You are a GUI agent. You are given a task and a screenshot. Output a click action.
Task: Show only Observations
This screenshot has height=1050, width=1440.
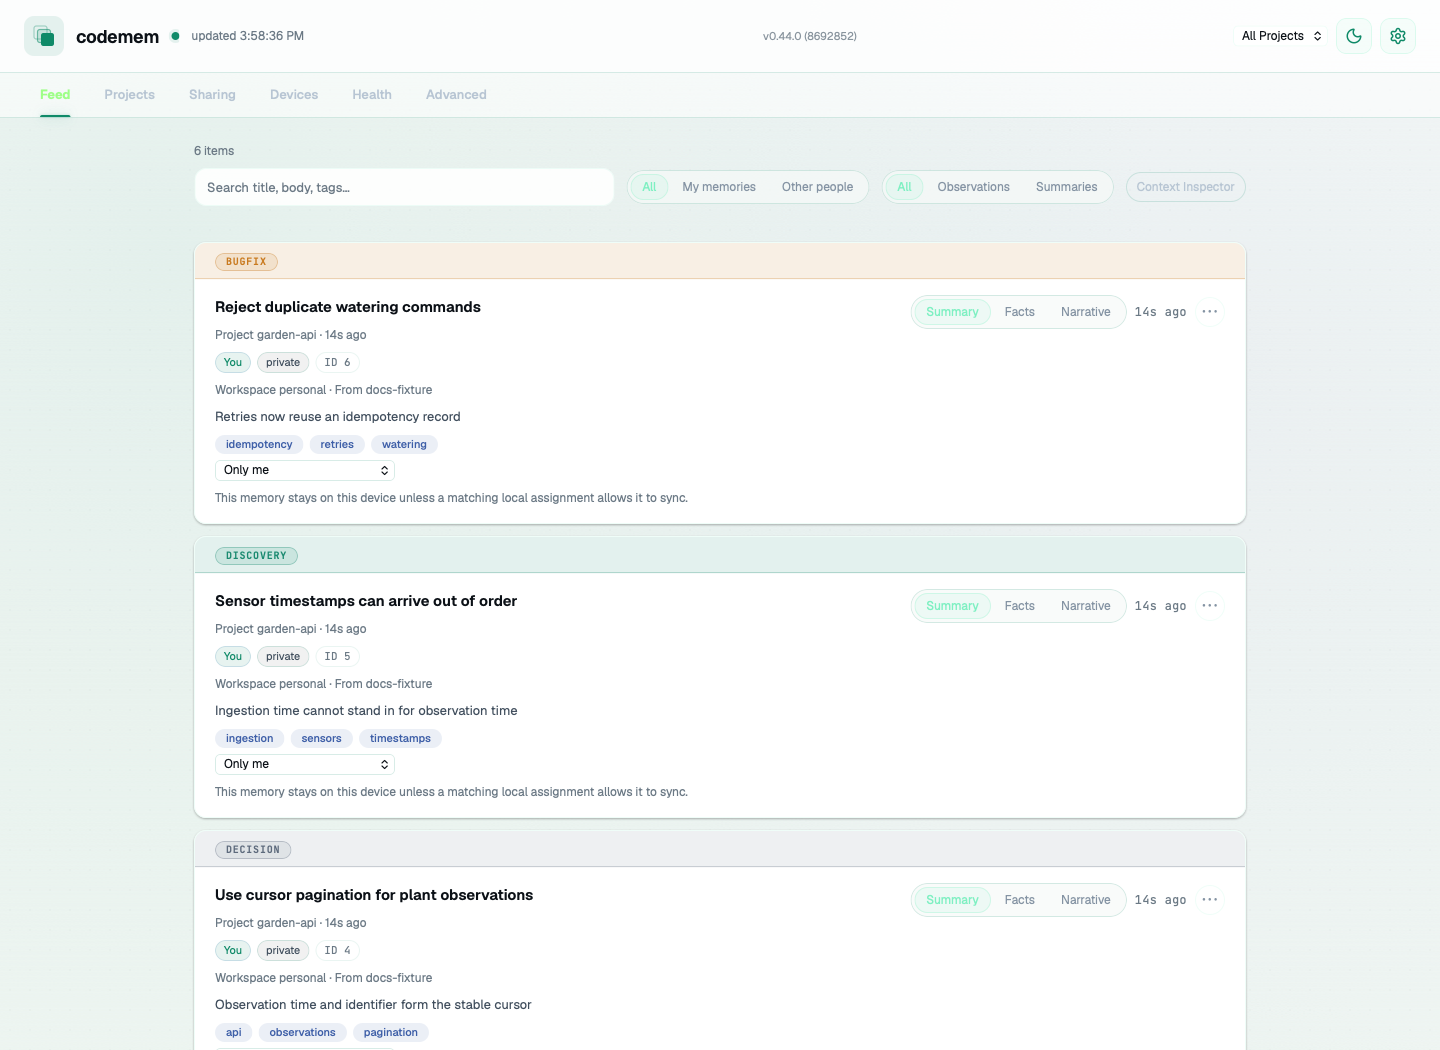point(974,187)
